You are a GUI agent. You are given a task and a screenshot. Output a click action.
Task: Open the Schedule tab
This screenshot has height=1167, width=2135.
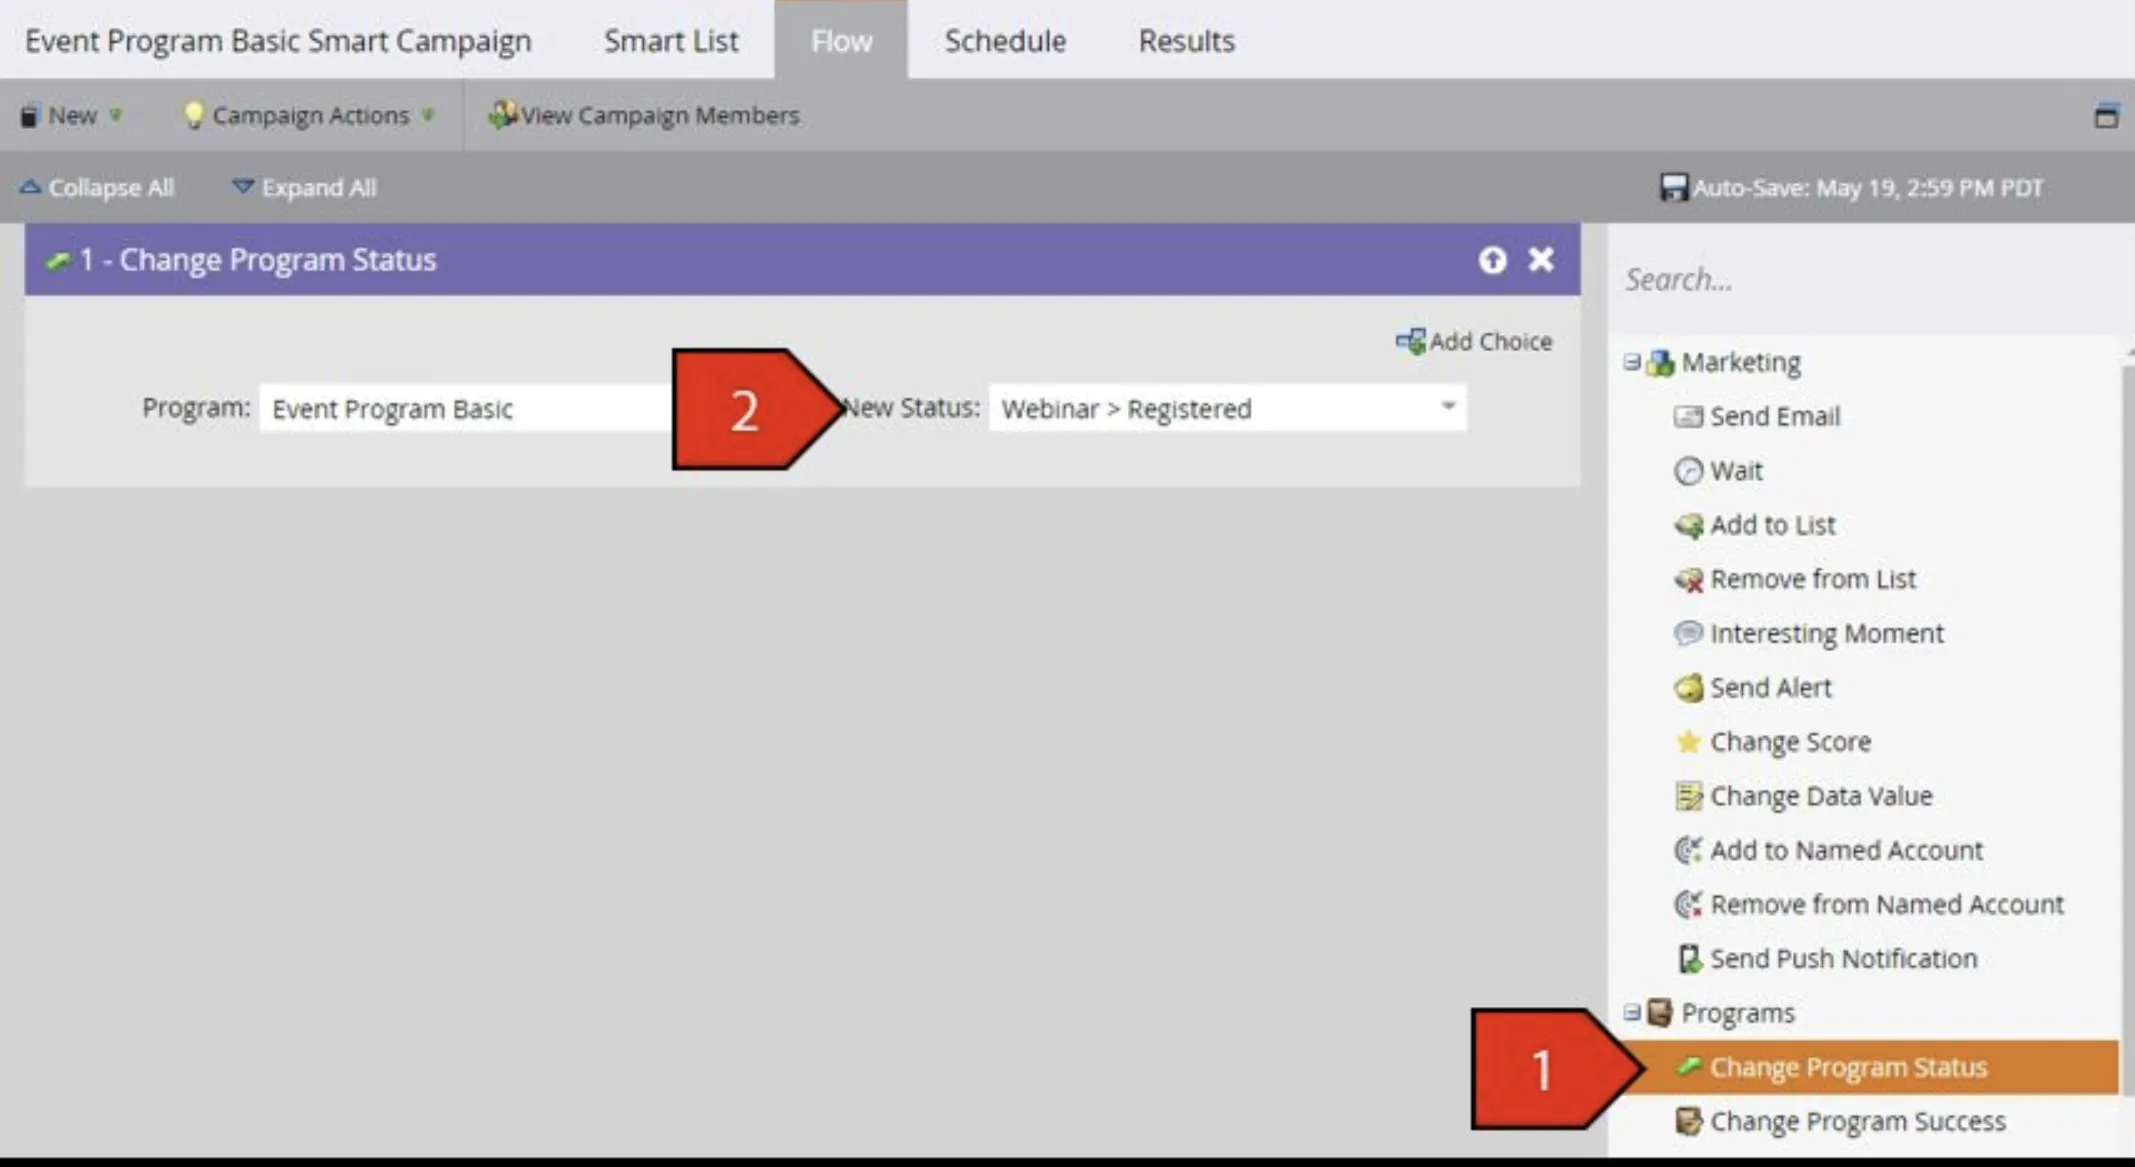(1005, 41)
